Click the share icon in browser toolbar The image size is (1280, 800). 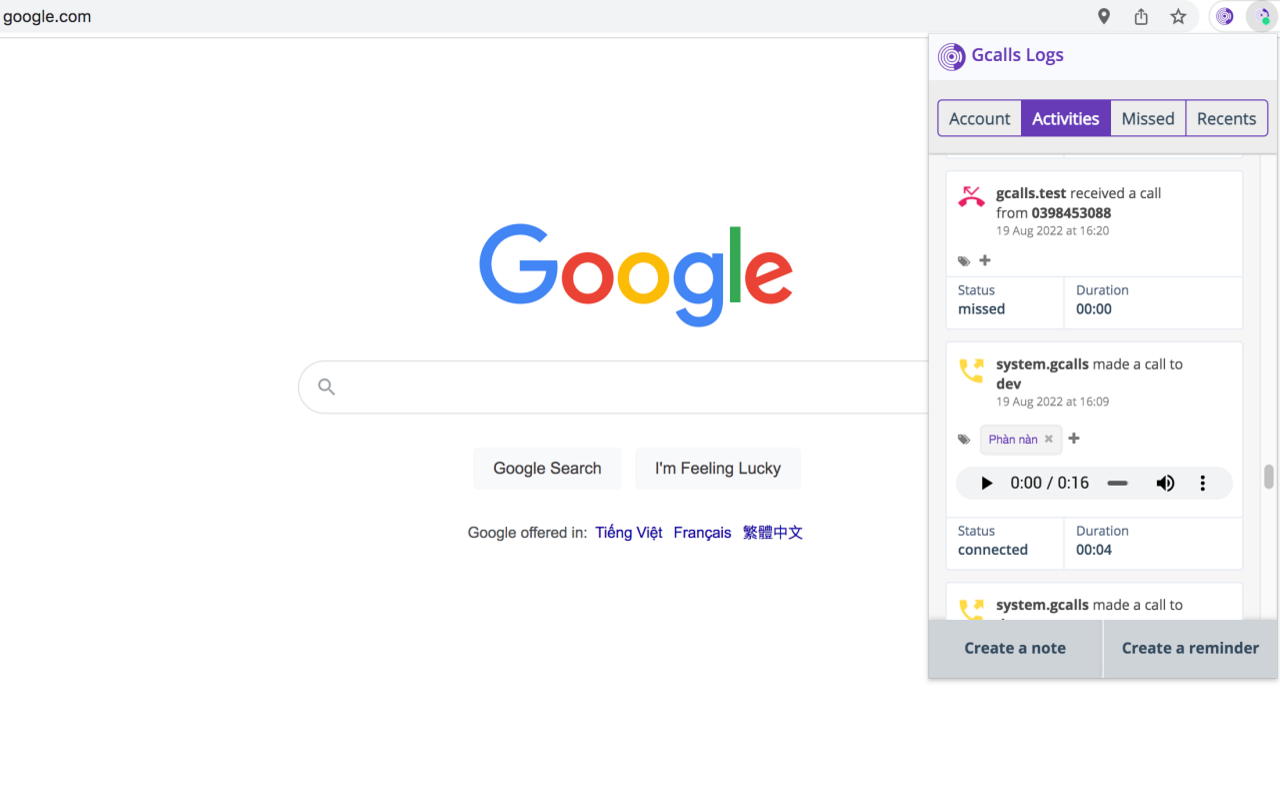[1141, 16]
